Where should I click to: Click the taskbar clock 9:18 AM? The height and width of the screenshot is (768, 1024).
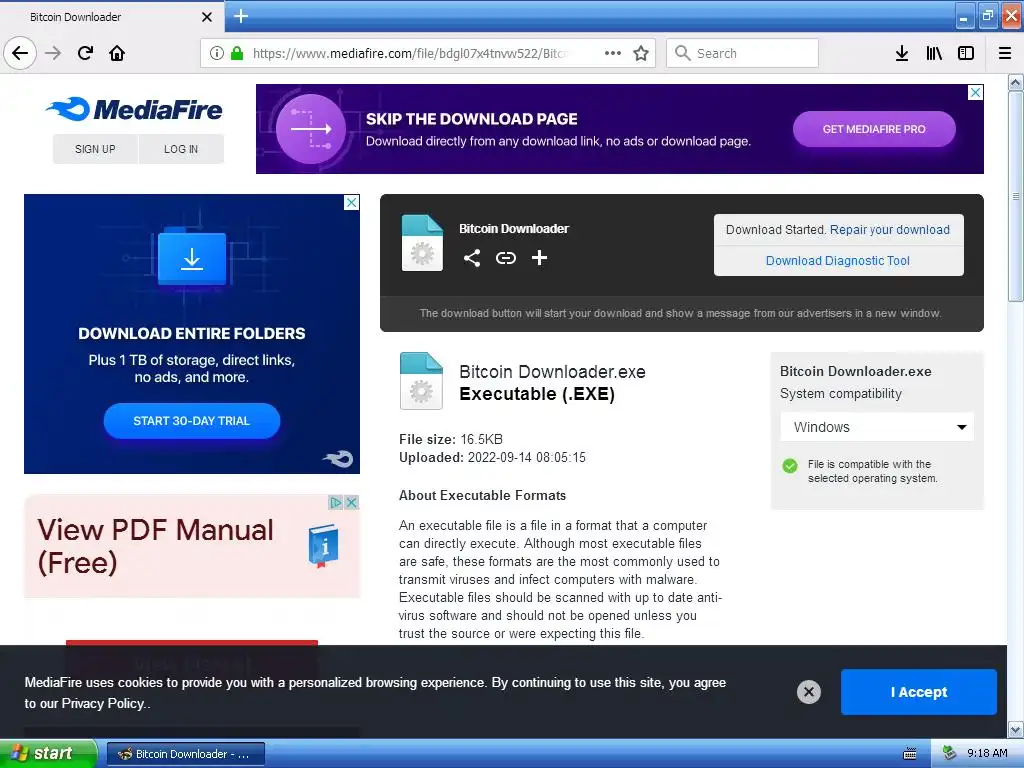point(987,754)
